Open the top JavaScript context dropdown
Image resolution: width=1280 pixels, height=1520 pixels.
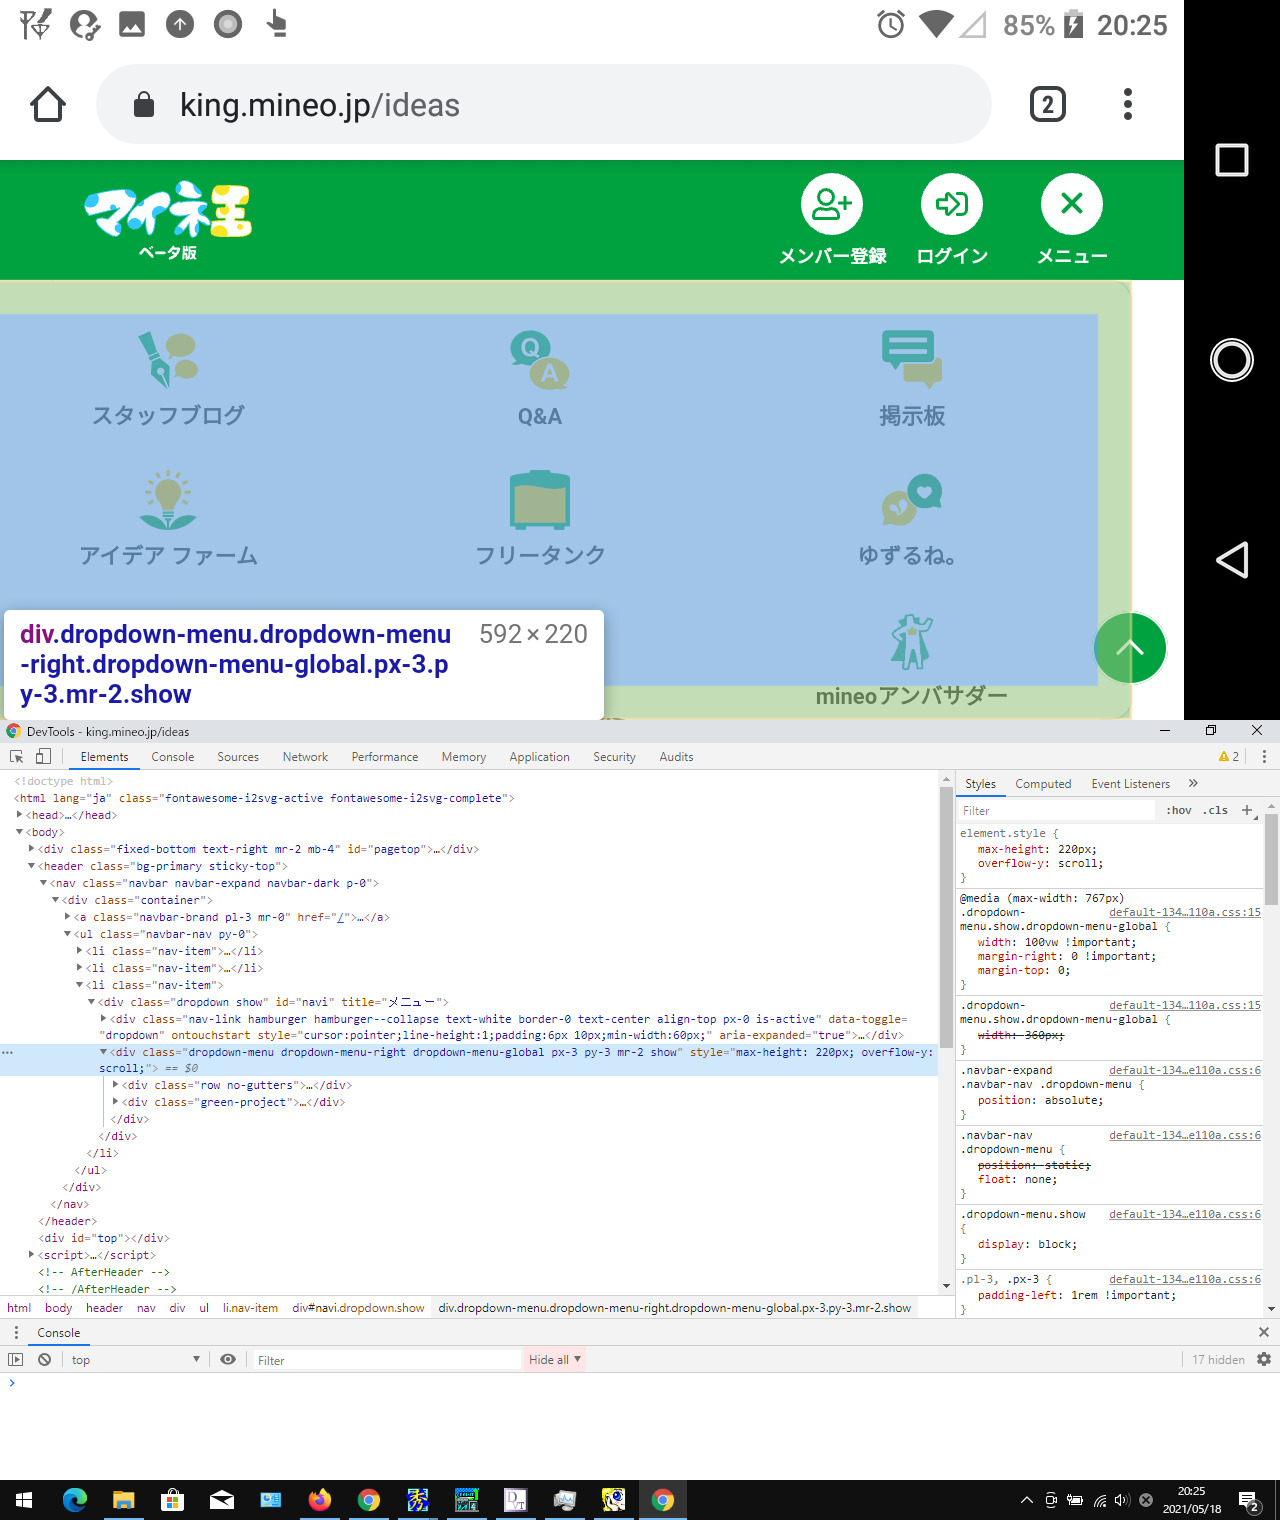coord(135,1360)
